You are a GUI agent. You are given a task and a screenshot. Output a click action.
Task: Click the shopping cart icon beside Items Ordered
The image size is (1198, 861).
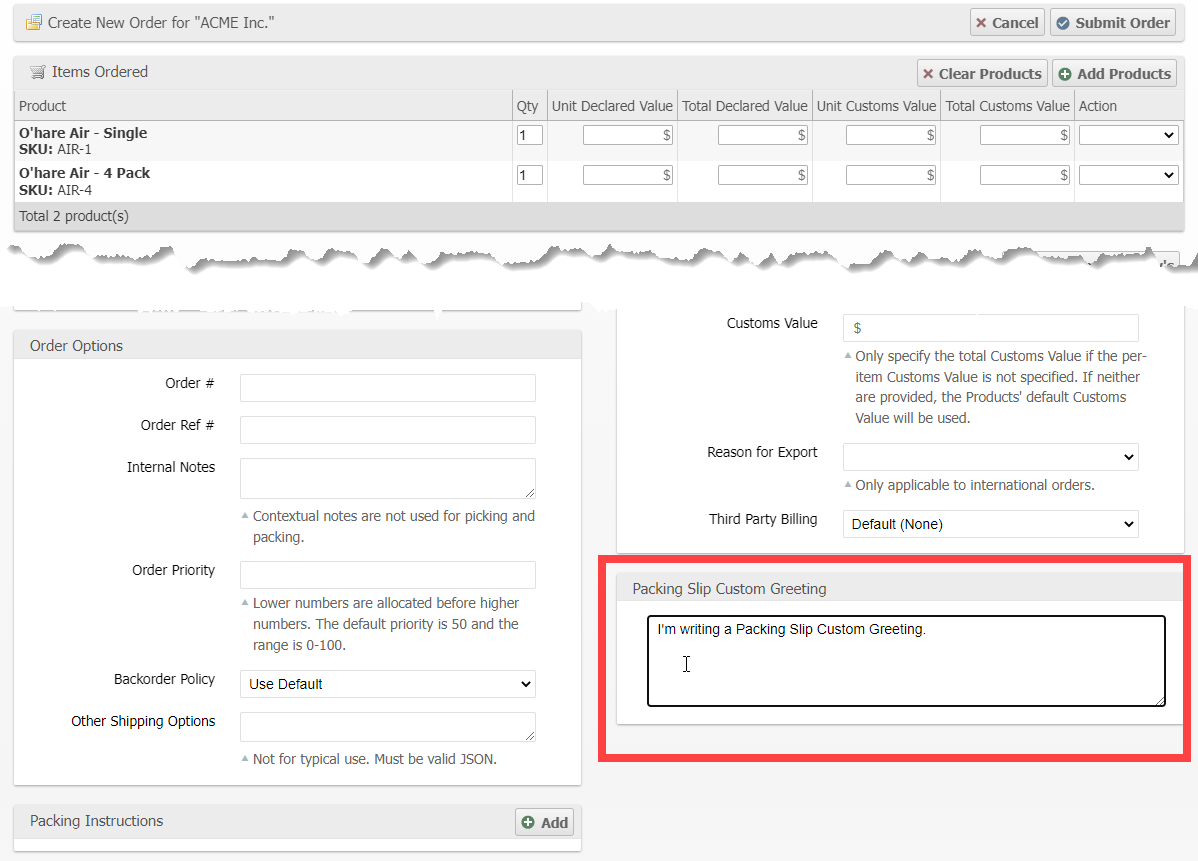38,72
